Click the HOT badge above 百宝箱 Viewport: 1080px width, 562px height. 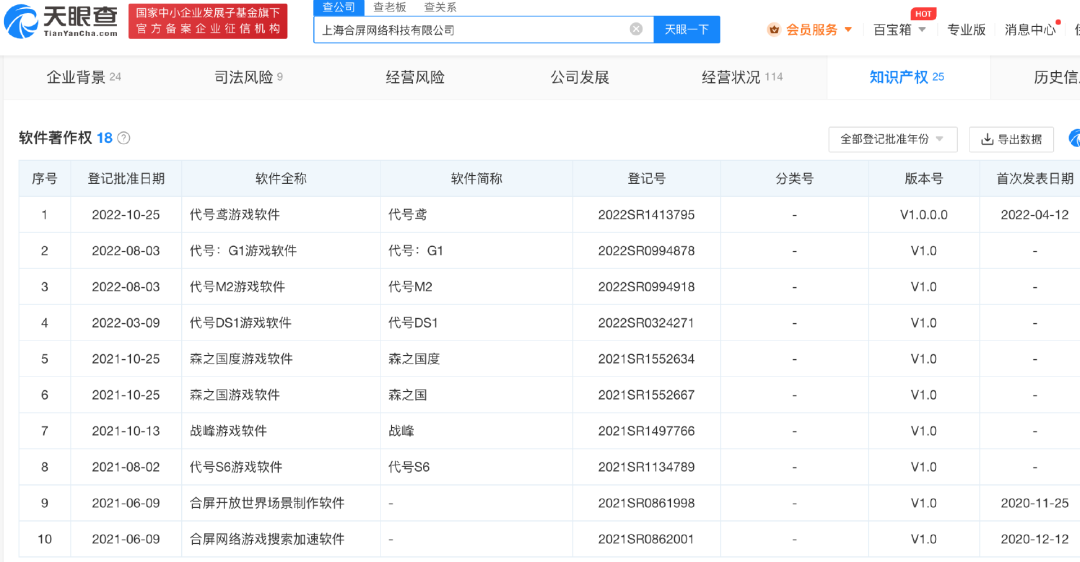pos(923,14)
